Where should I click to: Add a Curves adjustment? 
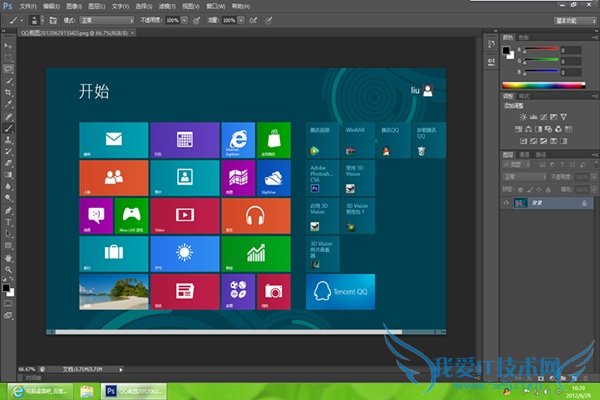pos(543,117)
